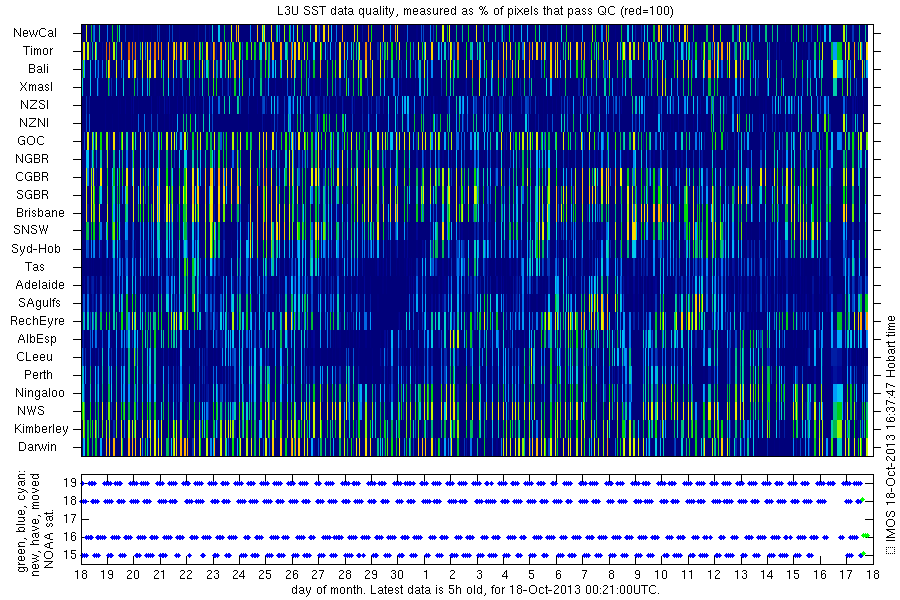This screenshot has height=600, width=900.
Task: Select the Bali region label
Action: click(x=38, y=68)
